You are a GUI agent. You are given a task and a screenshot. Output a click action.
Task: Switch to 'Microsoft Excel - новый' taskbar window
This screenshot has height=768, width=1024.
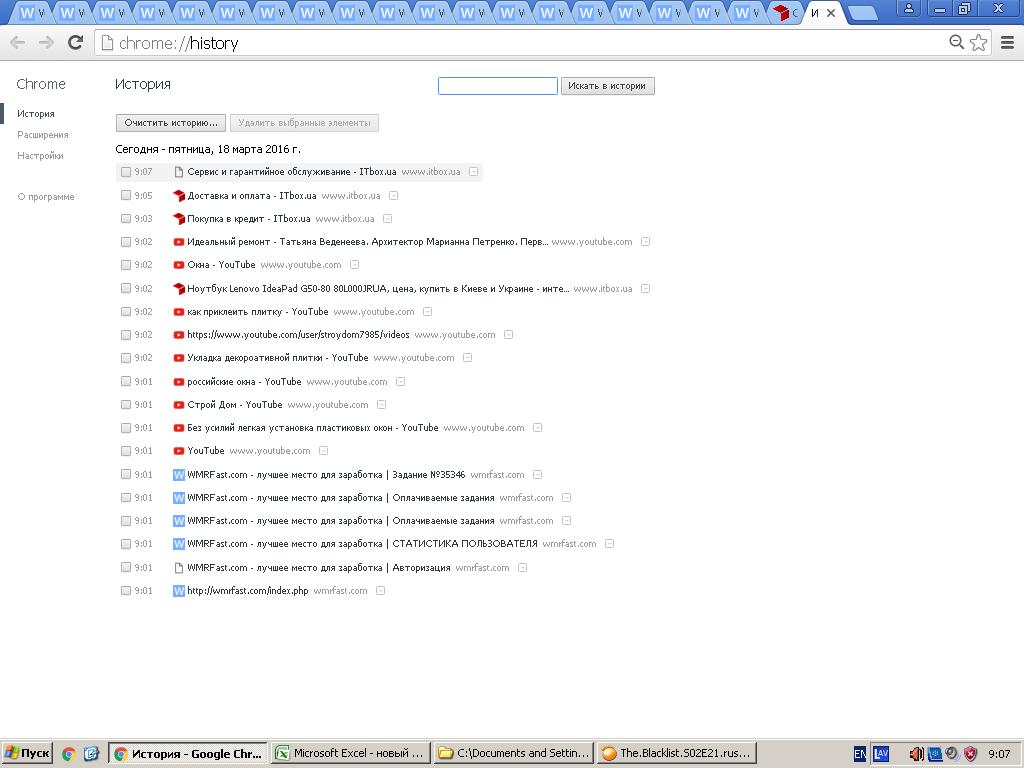(x=351, y=754)
